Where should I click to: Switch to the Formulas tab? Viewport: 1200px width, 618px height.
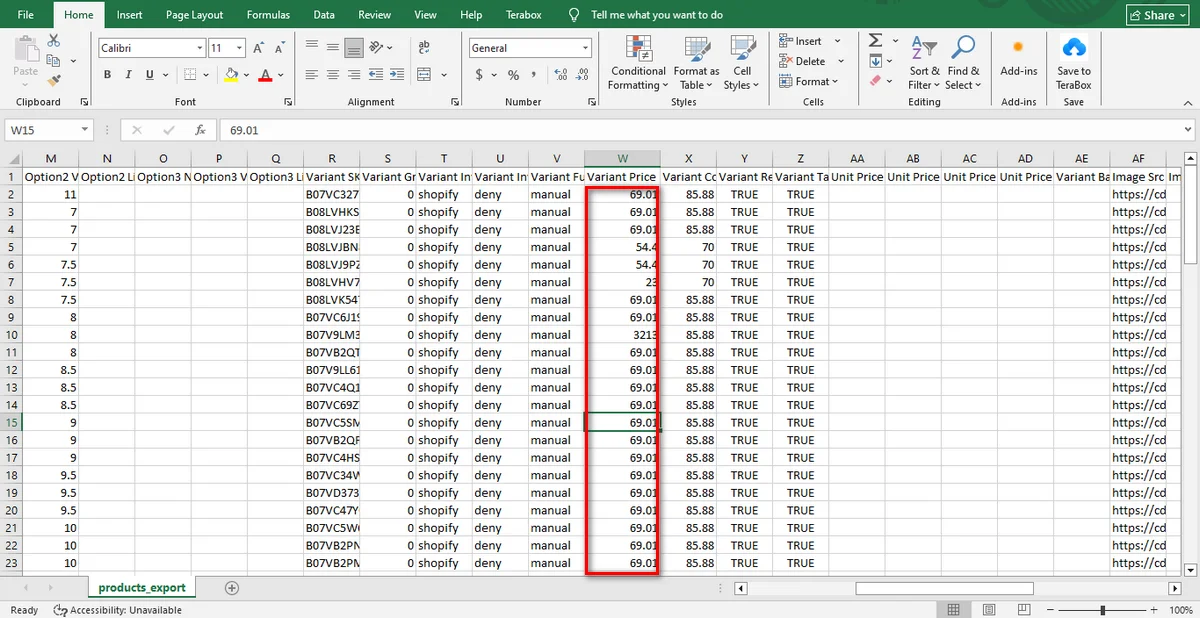coord(268,15)
